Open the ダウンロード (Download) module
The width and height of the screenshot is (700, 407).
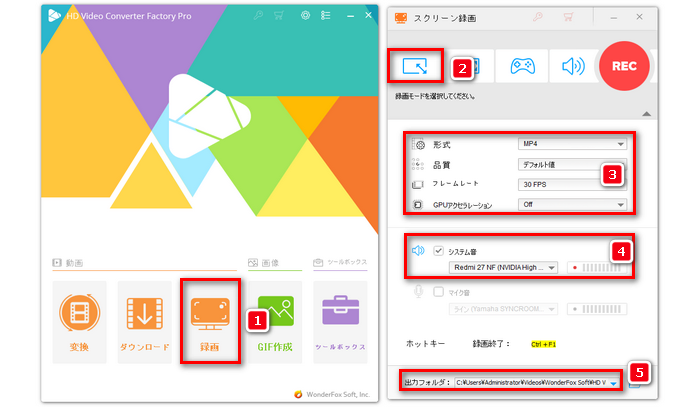tap(145, 322)
